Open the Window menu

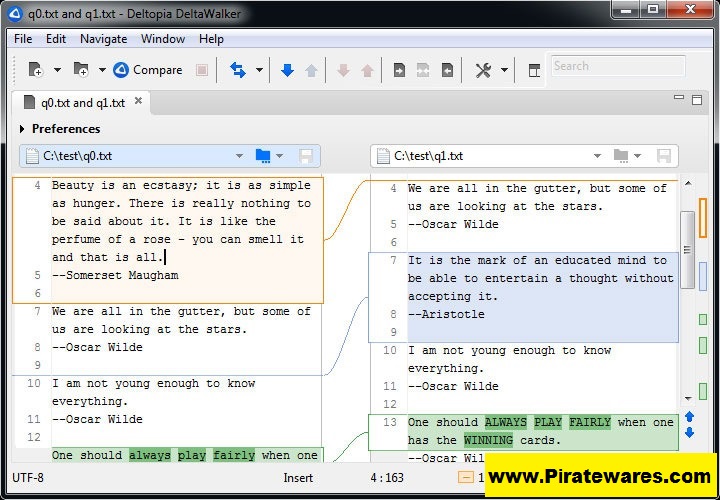coord(162,39)
